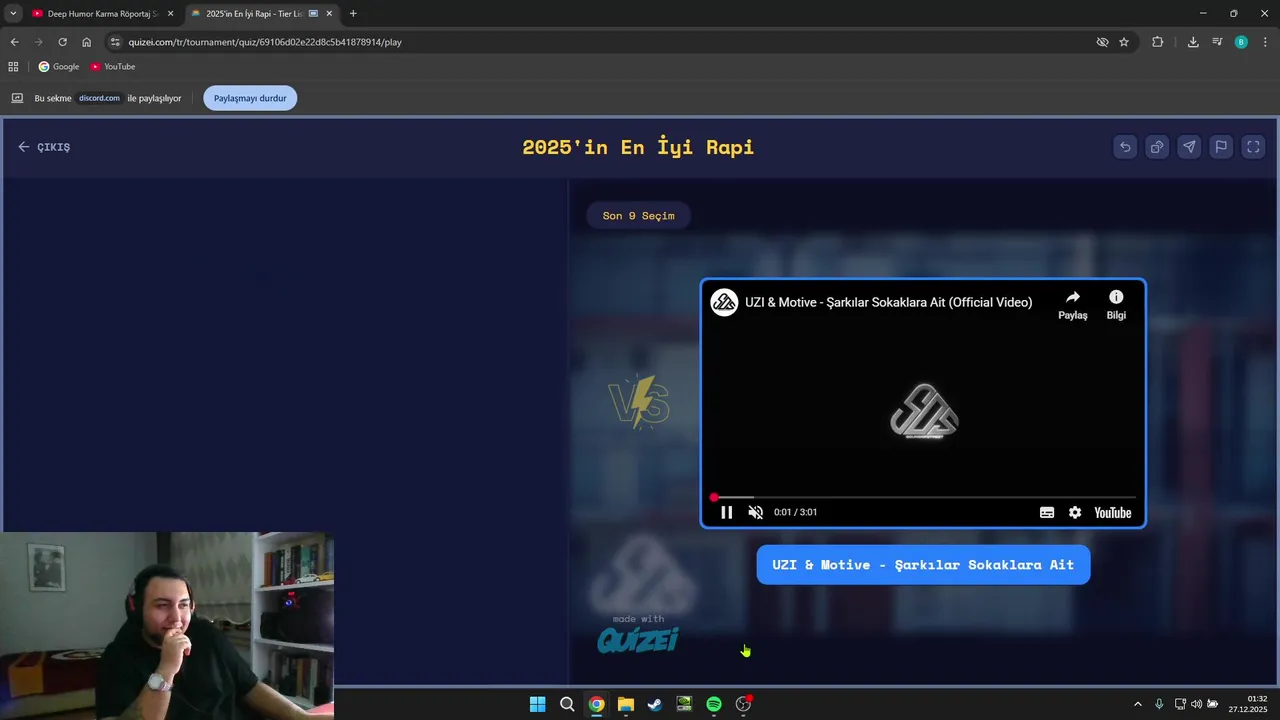This screenshot has width=1280, height=720.
Task: Open YouTube player settings gear
Action: click(1075, 512)
